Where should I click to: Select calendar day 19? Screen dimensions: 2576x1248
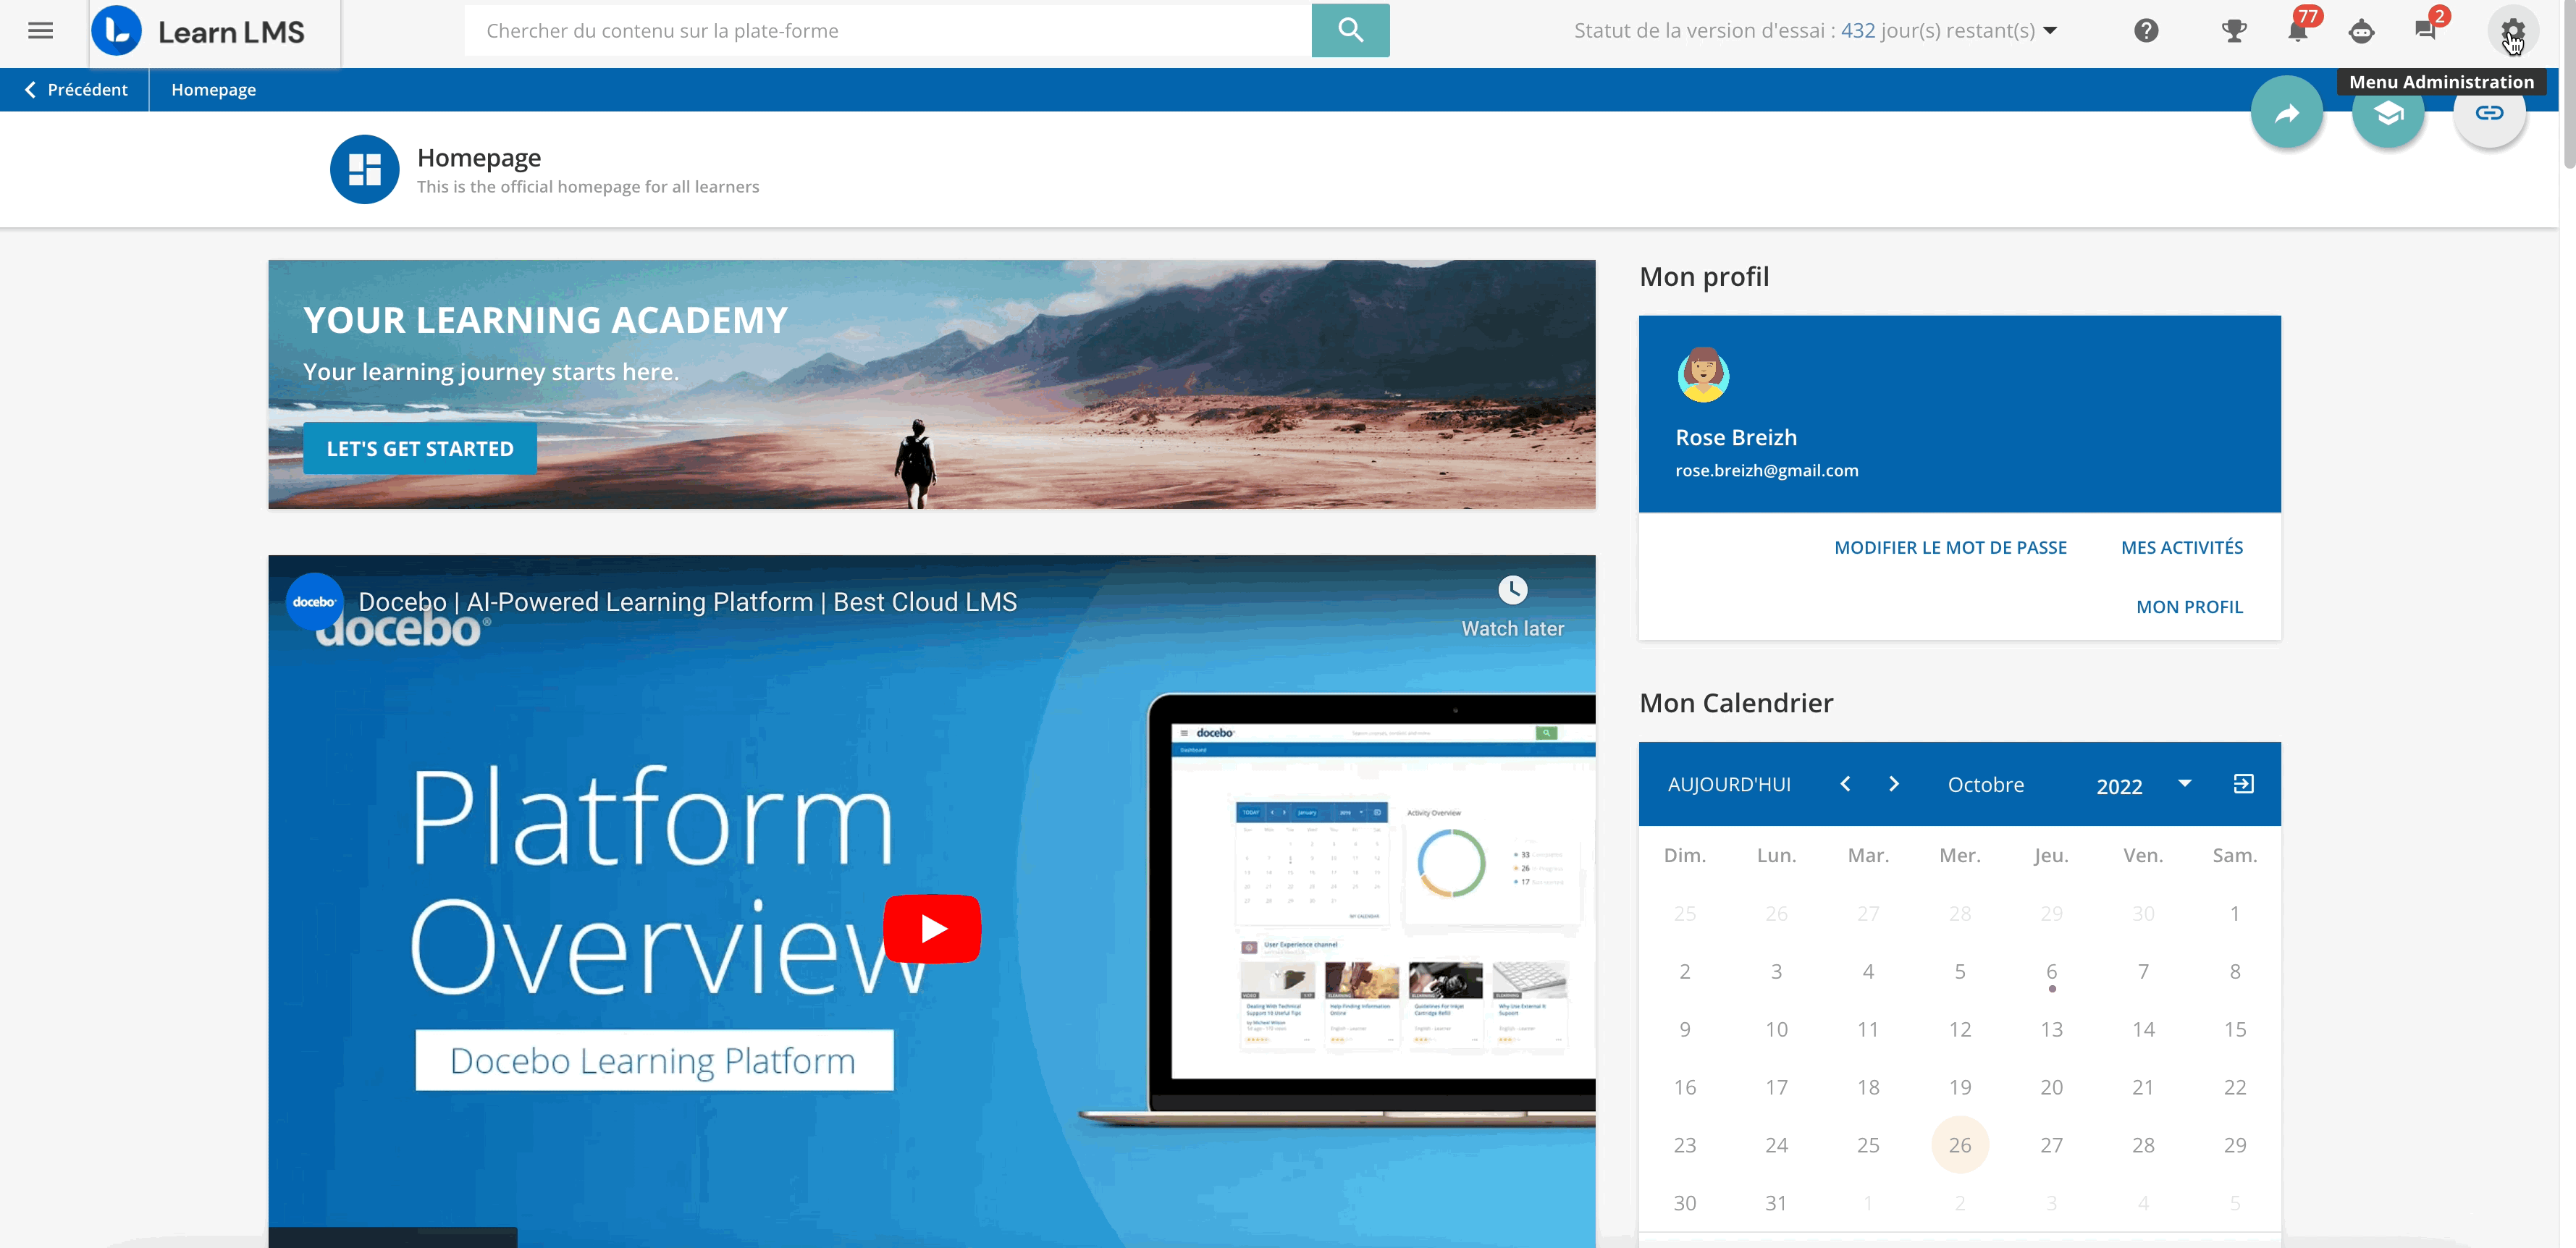[1959, 1087]
